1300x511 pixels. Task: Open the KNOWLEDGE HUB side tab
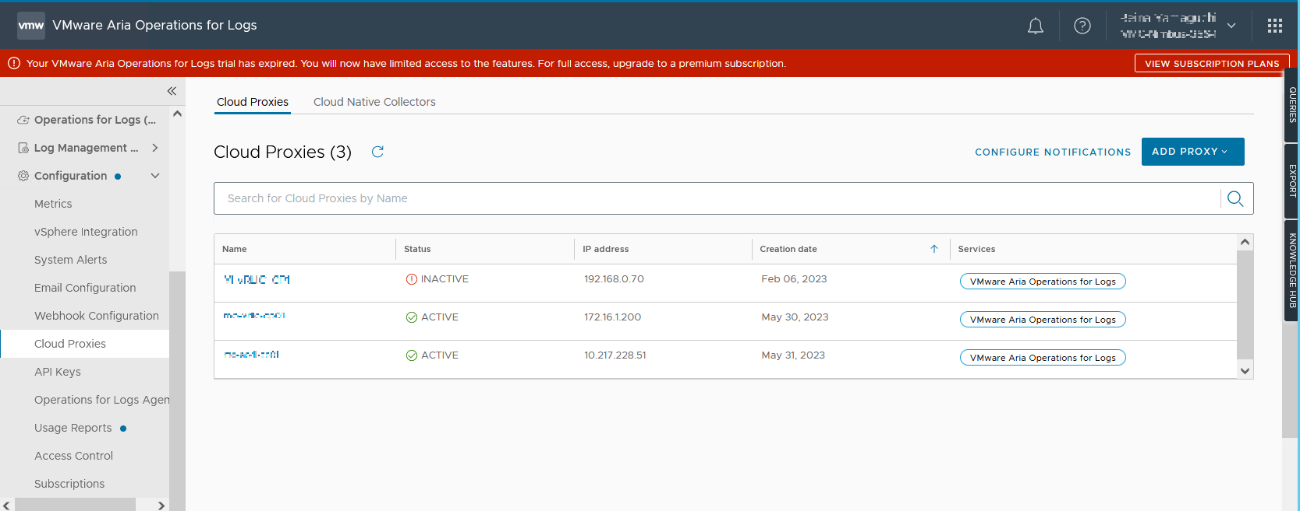pyautogui.click(x=1292, y=271)
